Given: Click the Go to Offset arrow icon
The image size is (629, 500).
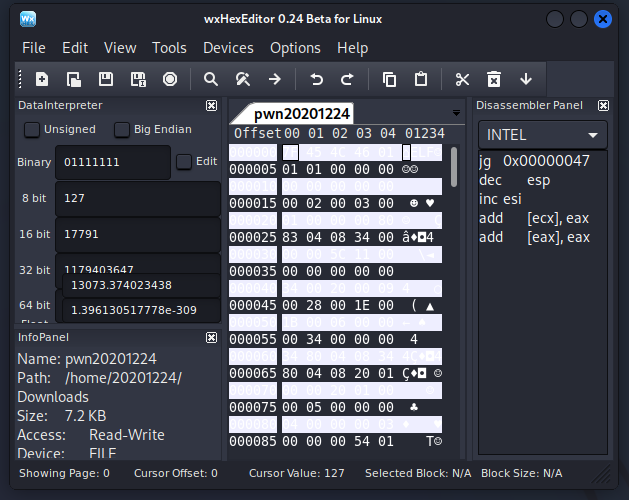Looking at the screenshot, I should point(274,79).
